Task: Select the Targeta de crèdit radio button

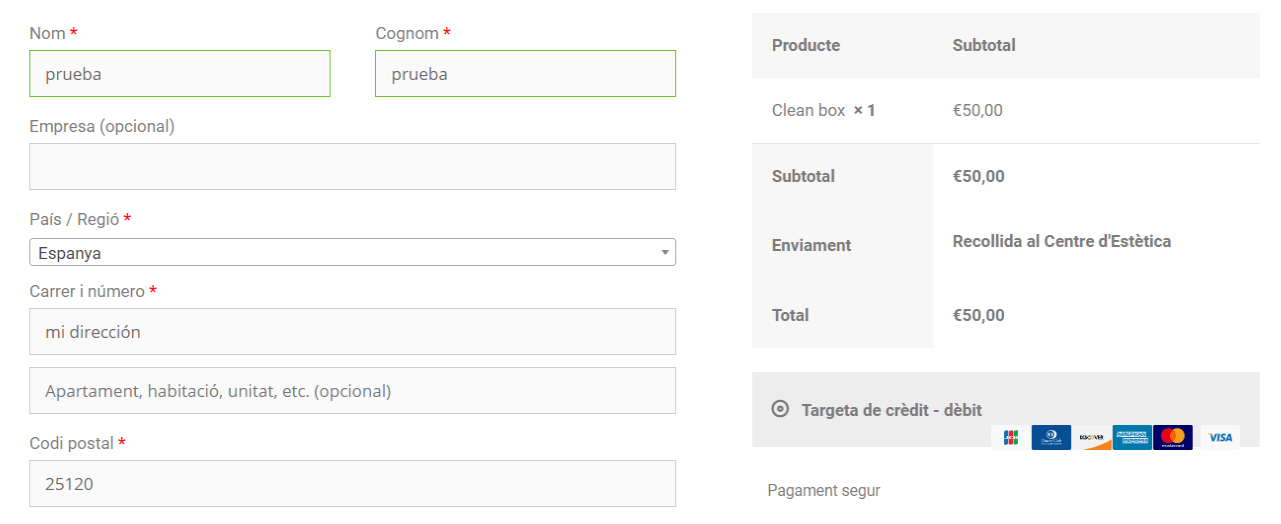Action: [x=780, y=409]
